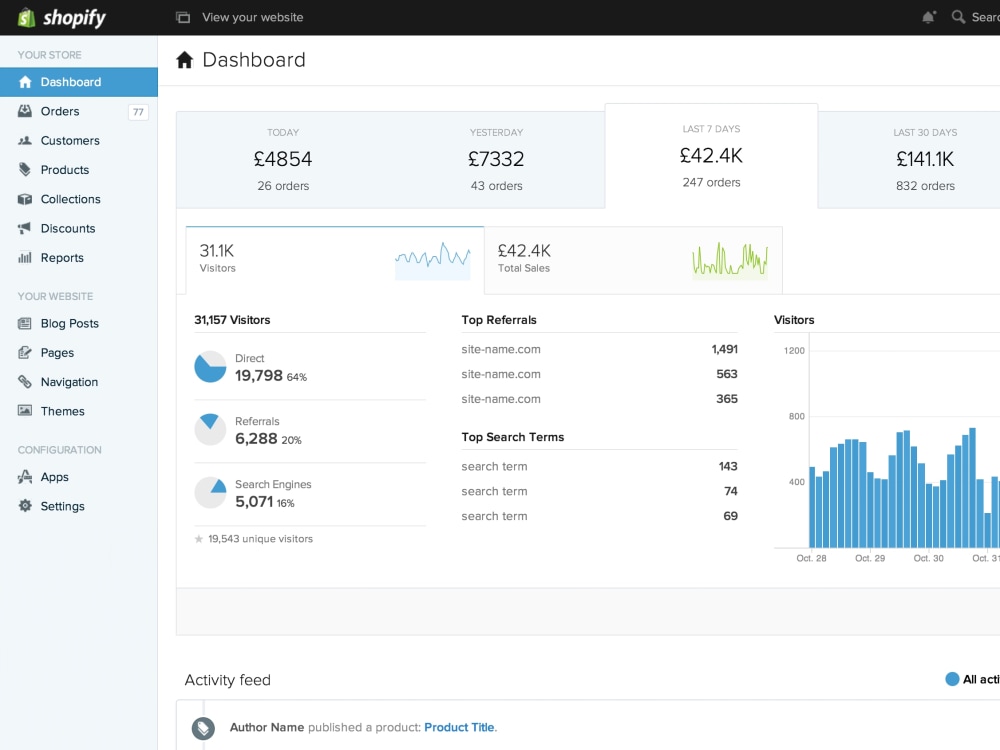
Task: Click the green total sales sparkline
Action: pyautogui.click(x=730, y=260)
